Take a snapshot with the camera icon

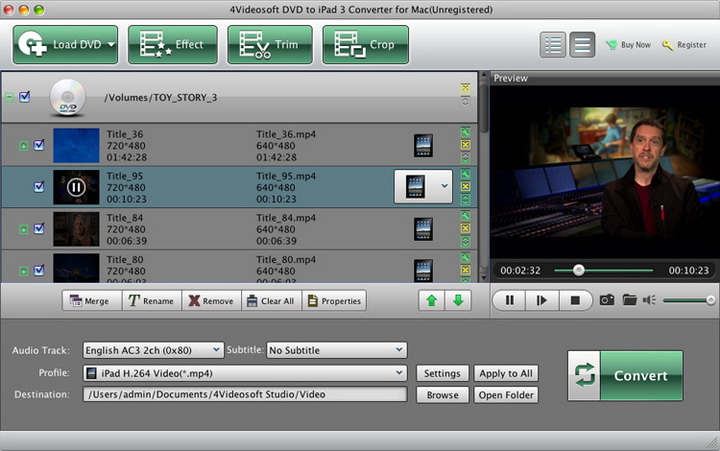tap(606, 300)
